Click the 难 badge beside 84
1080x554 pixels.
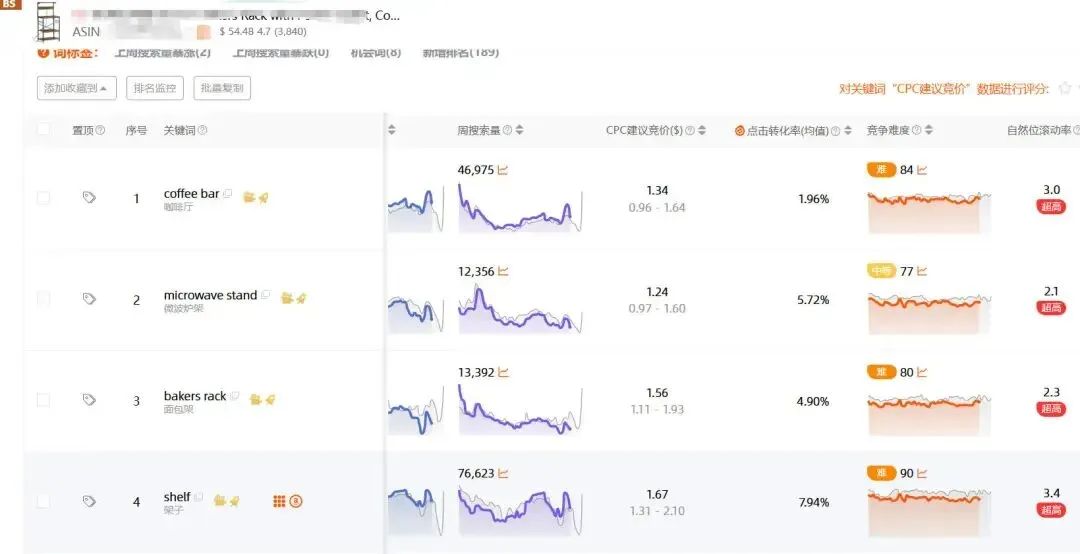tap(881, 170)
